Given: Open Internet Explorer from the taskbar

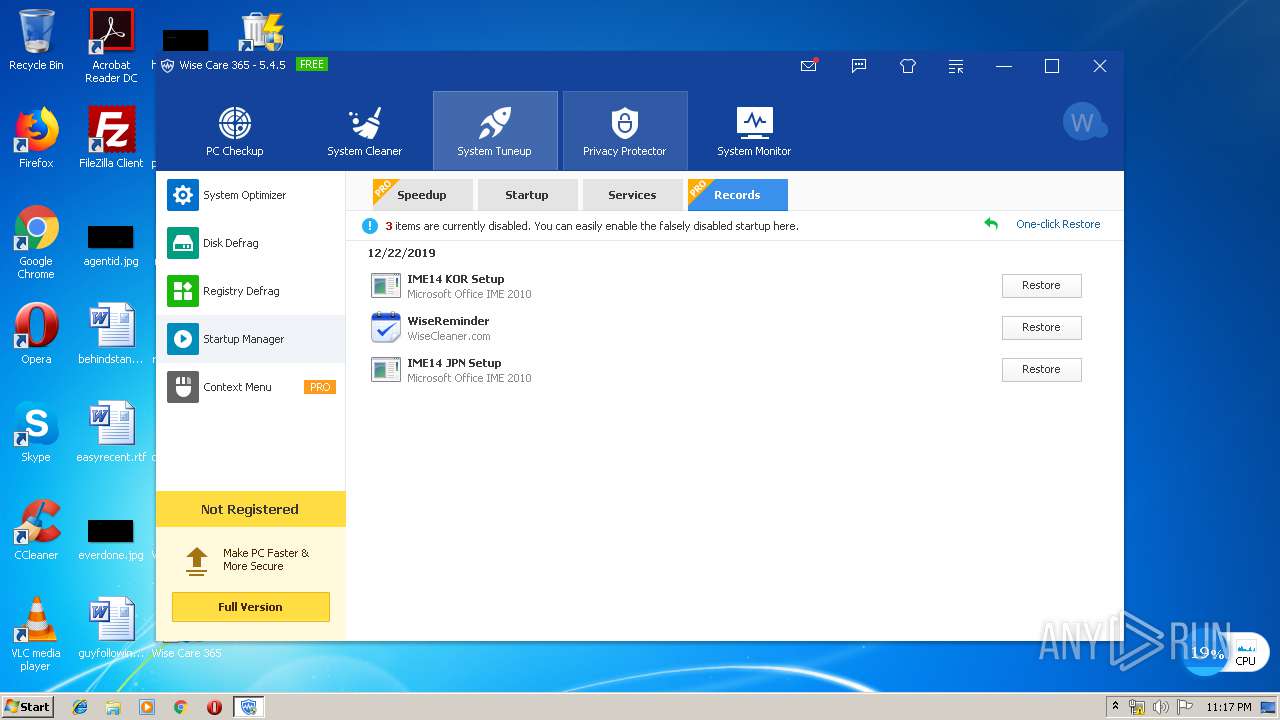Looking at the screenshot, I should [x=80, y=707].
